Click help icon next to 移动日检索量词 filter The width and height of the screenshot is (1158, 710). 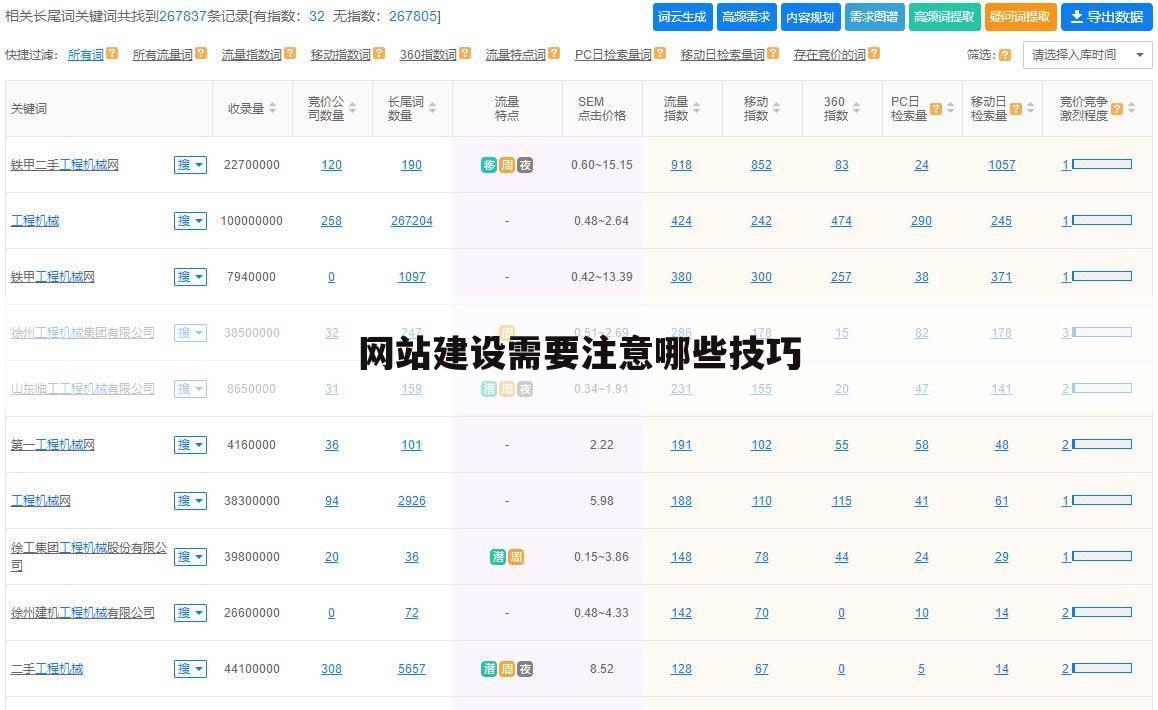(x=773, y=53)
